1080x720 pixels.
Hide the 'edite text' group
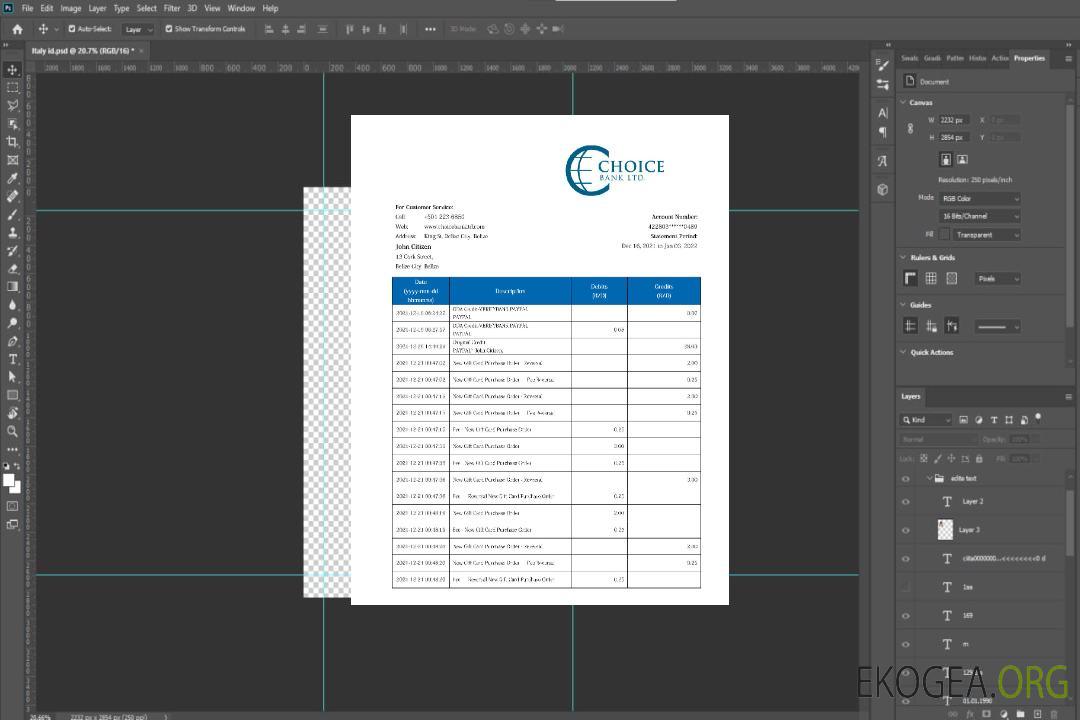[x=906, y=479]
